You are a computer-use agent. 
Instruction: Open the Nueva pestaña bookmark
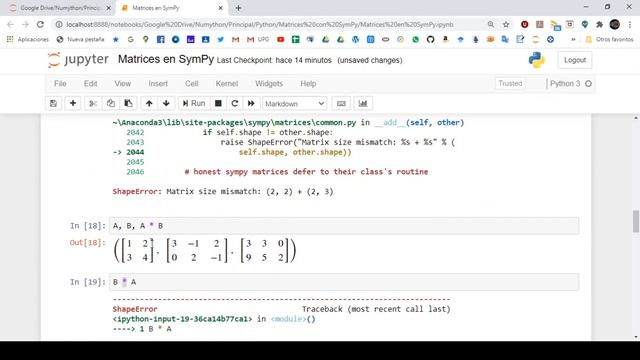(80, 40)
